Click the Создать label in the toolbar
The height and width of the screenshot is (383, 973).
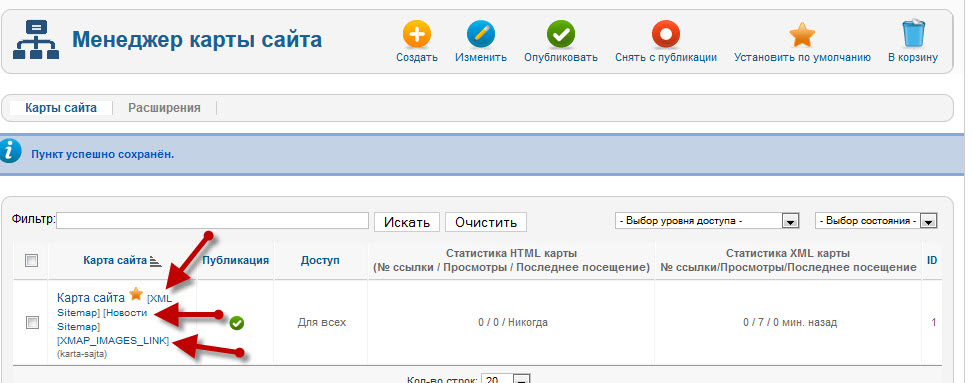pos(417,57)
